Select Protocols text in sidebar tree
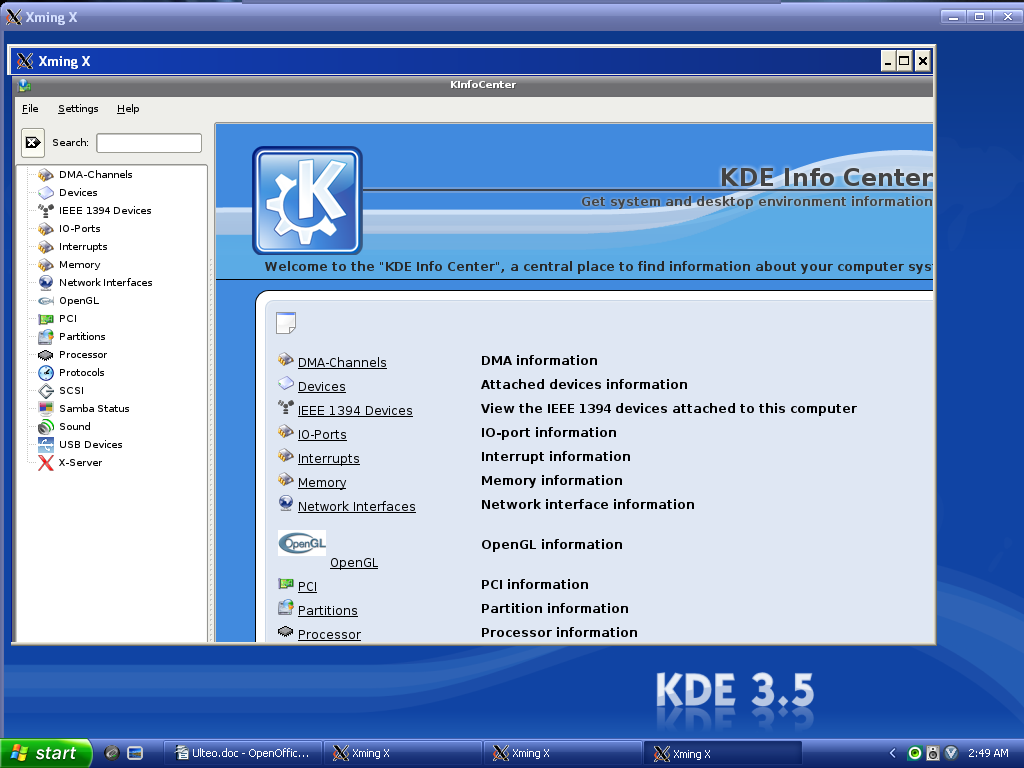This screenshot has height=768, width=1024. point(82,373)
